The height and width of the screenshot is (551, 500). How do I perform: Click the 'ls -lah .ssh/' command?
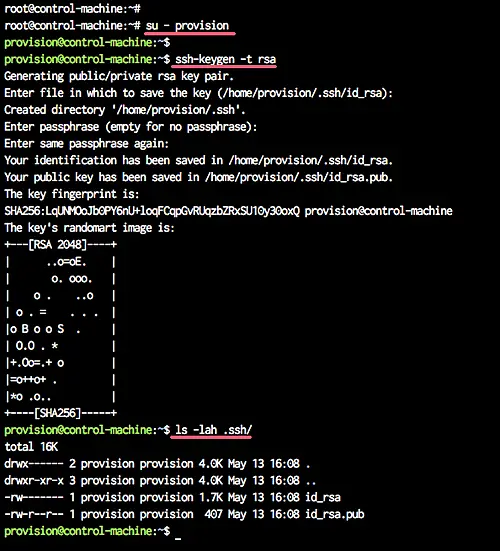[x=214, y=430]
